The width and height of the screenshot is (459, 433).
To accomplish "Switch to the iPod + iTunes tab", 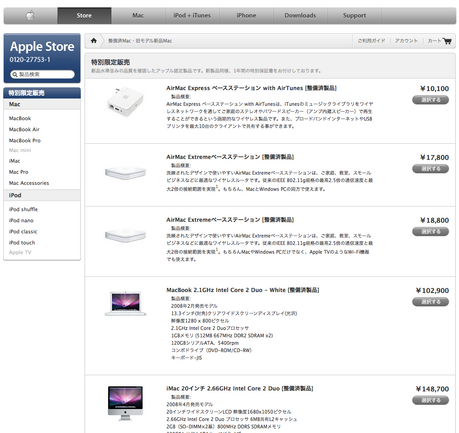I will pyautogui.click(x=192, y=15).
